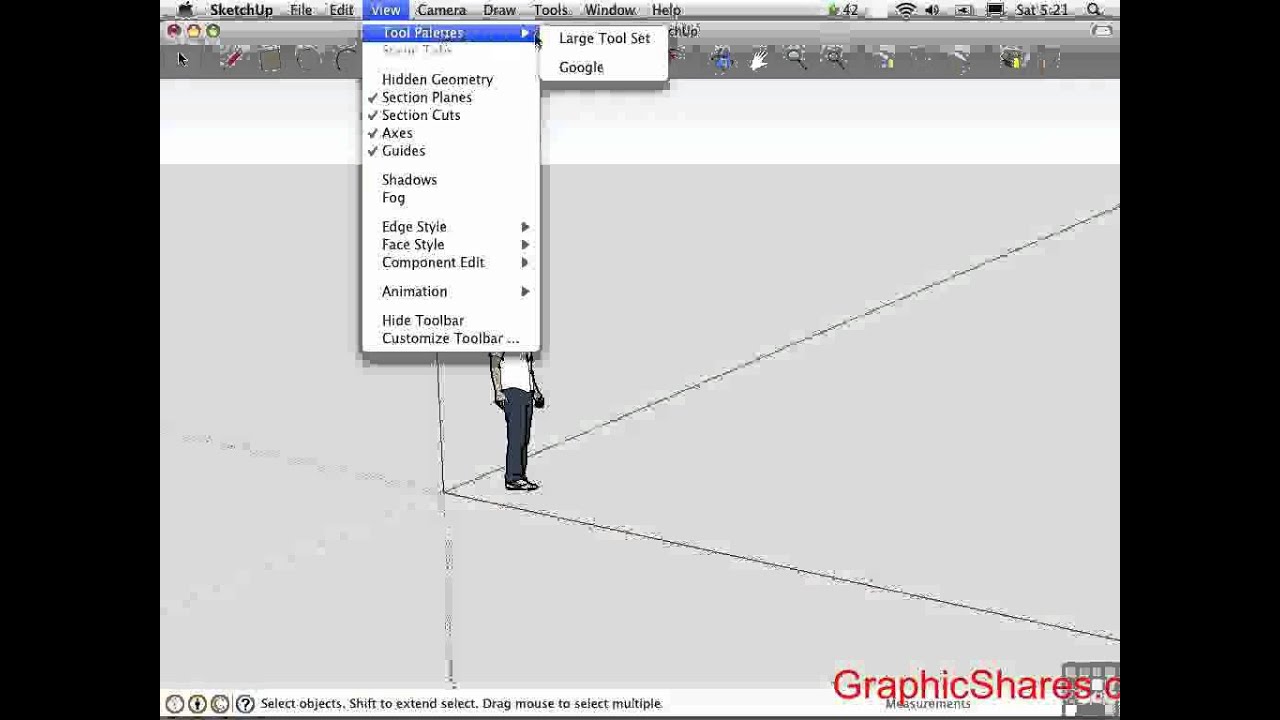Open the Apple menu
This screenshot has height=720, width=1280.
[185, 10]
